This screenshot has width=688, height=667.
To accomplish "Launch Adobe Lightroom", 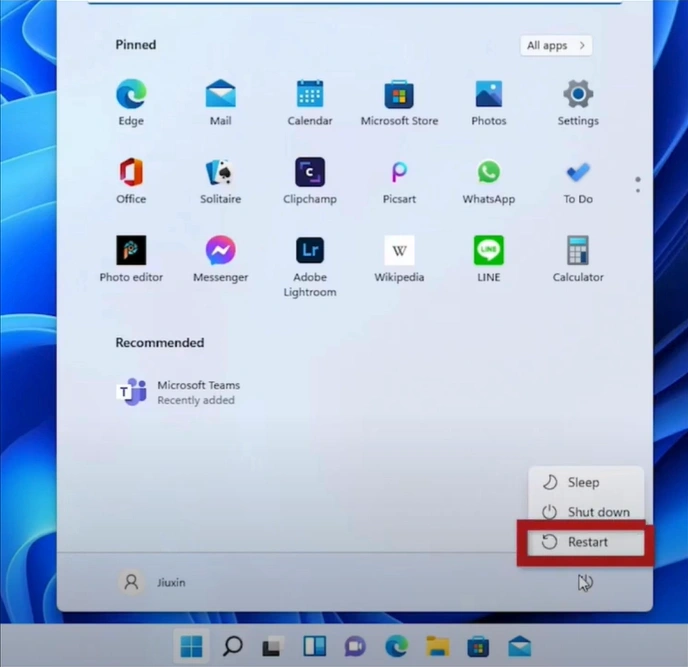I will point(310,266).
